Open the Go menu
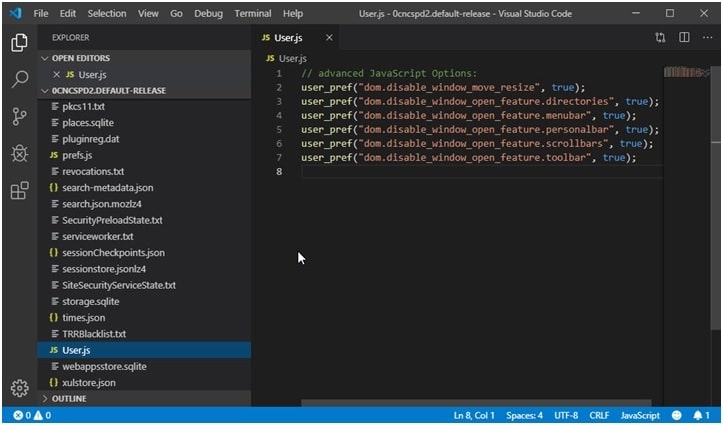 pyautogui.click(x=176, y=13)
